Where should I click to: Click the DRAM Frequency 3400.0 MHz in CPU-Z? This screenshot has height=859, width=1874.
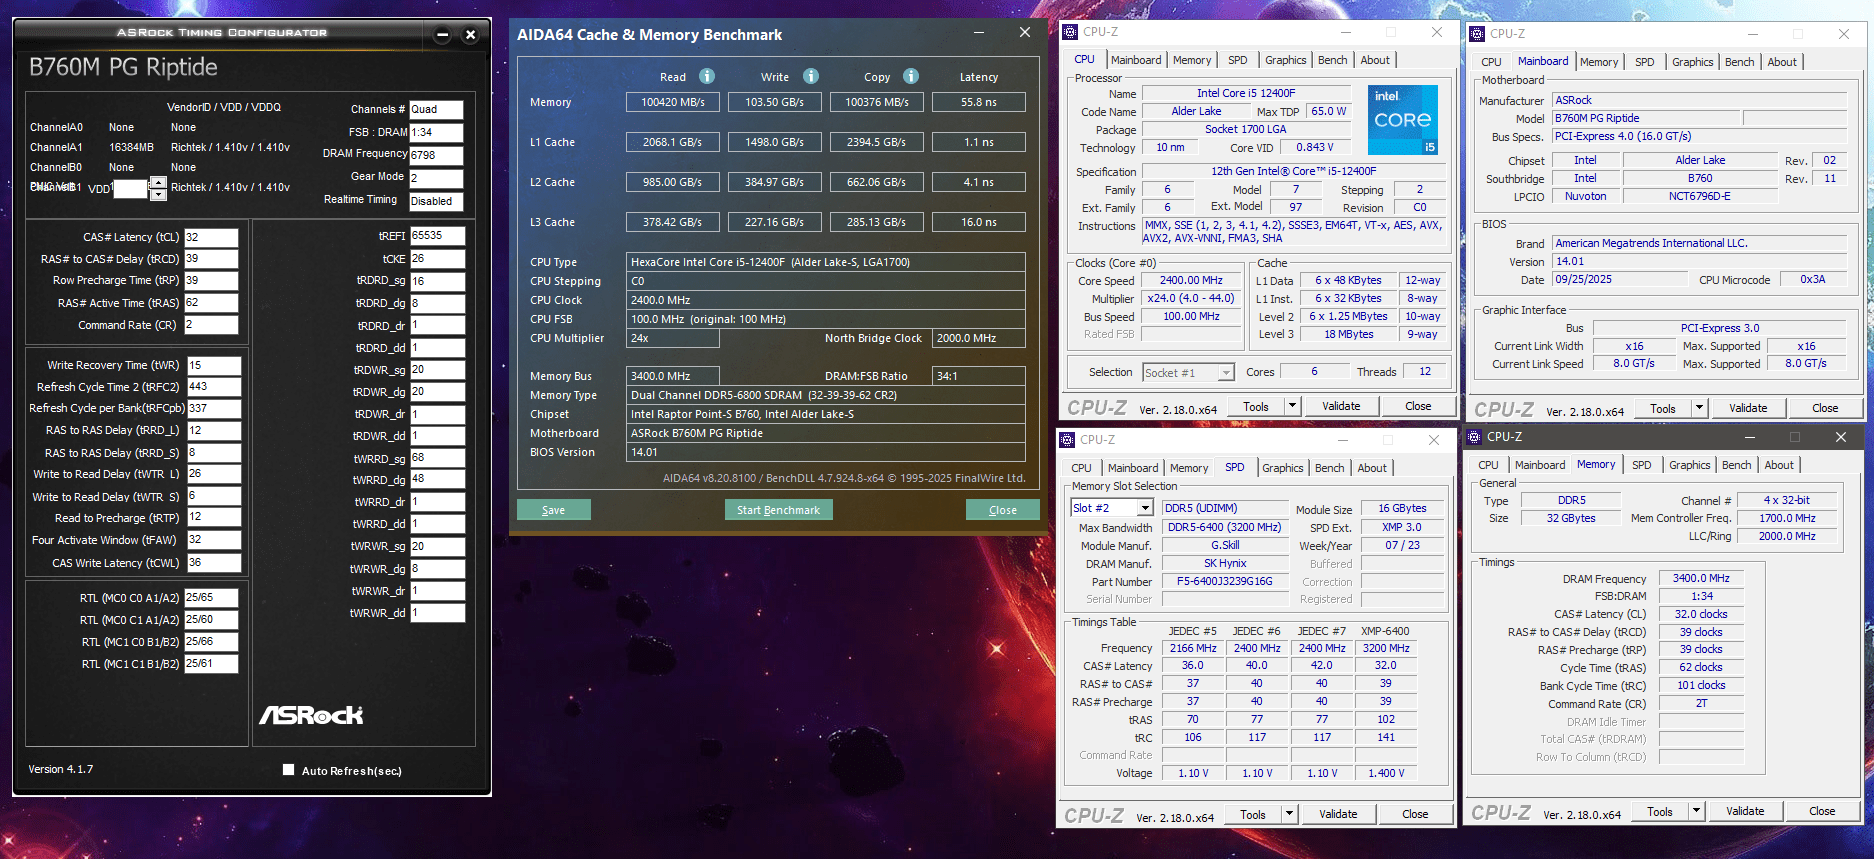pyautogui.click(x=1701, y=578)
